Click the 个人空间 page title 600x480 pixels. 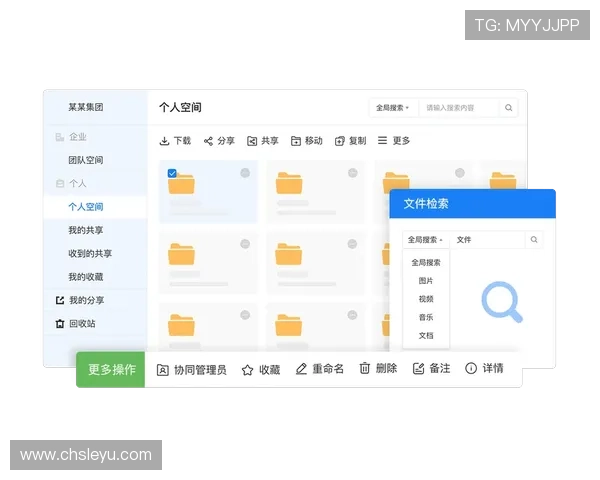[x=180, y=108]
